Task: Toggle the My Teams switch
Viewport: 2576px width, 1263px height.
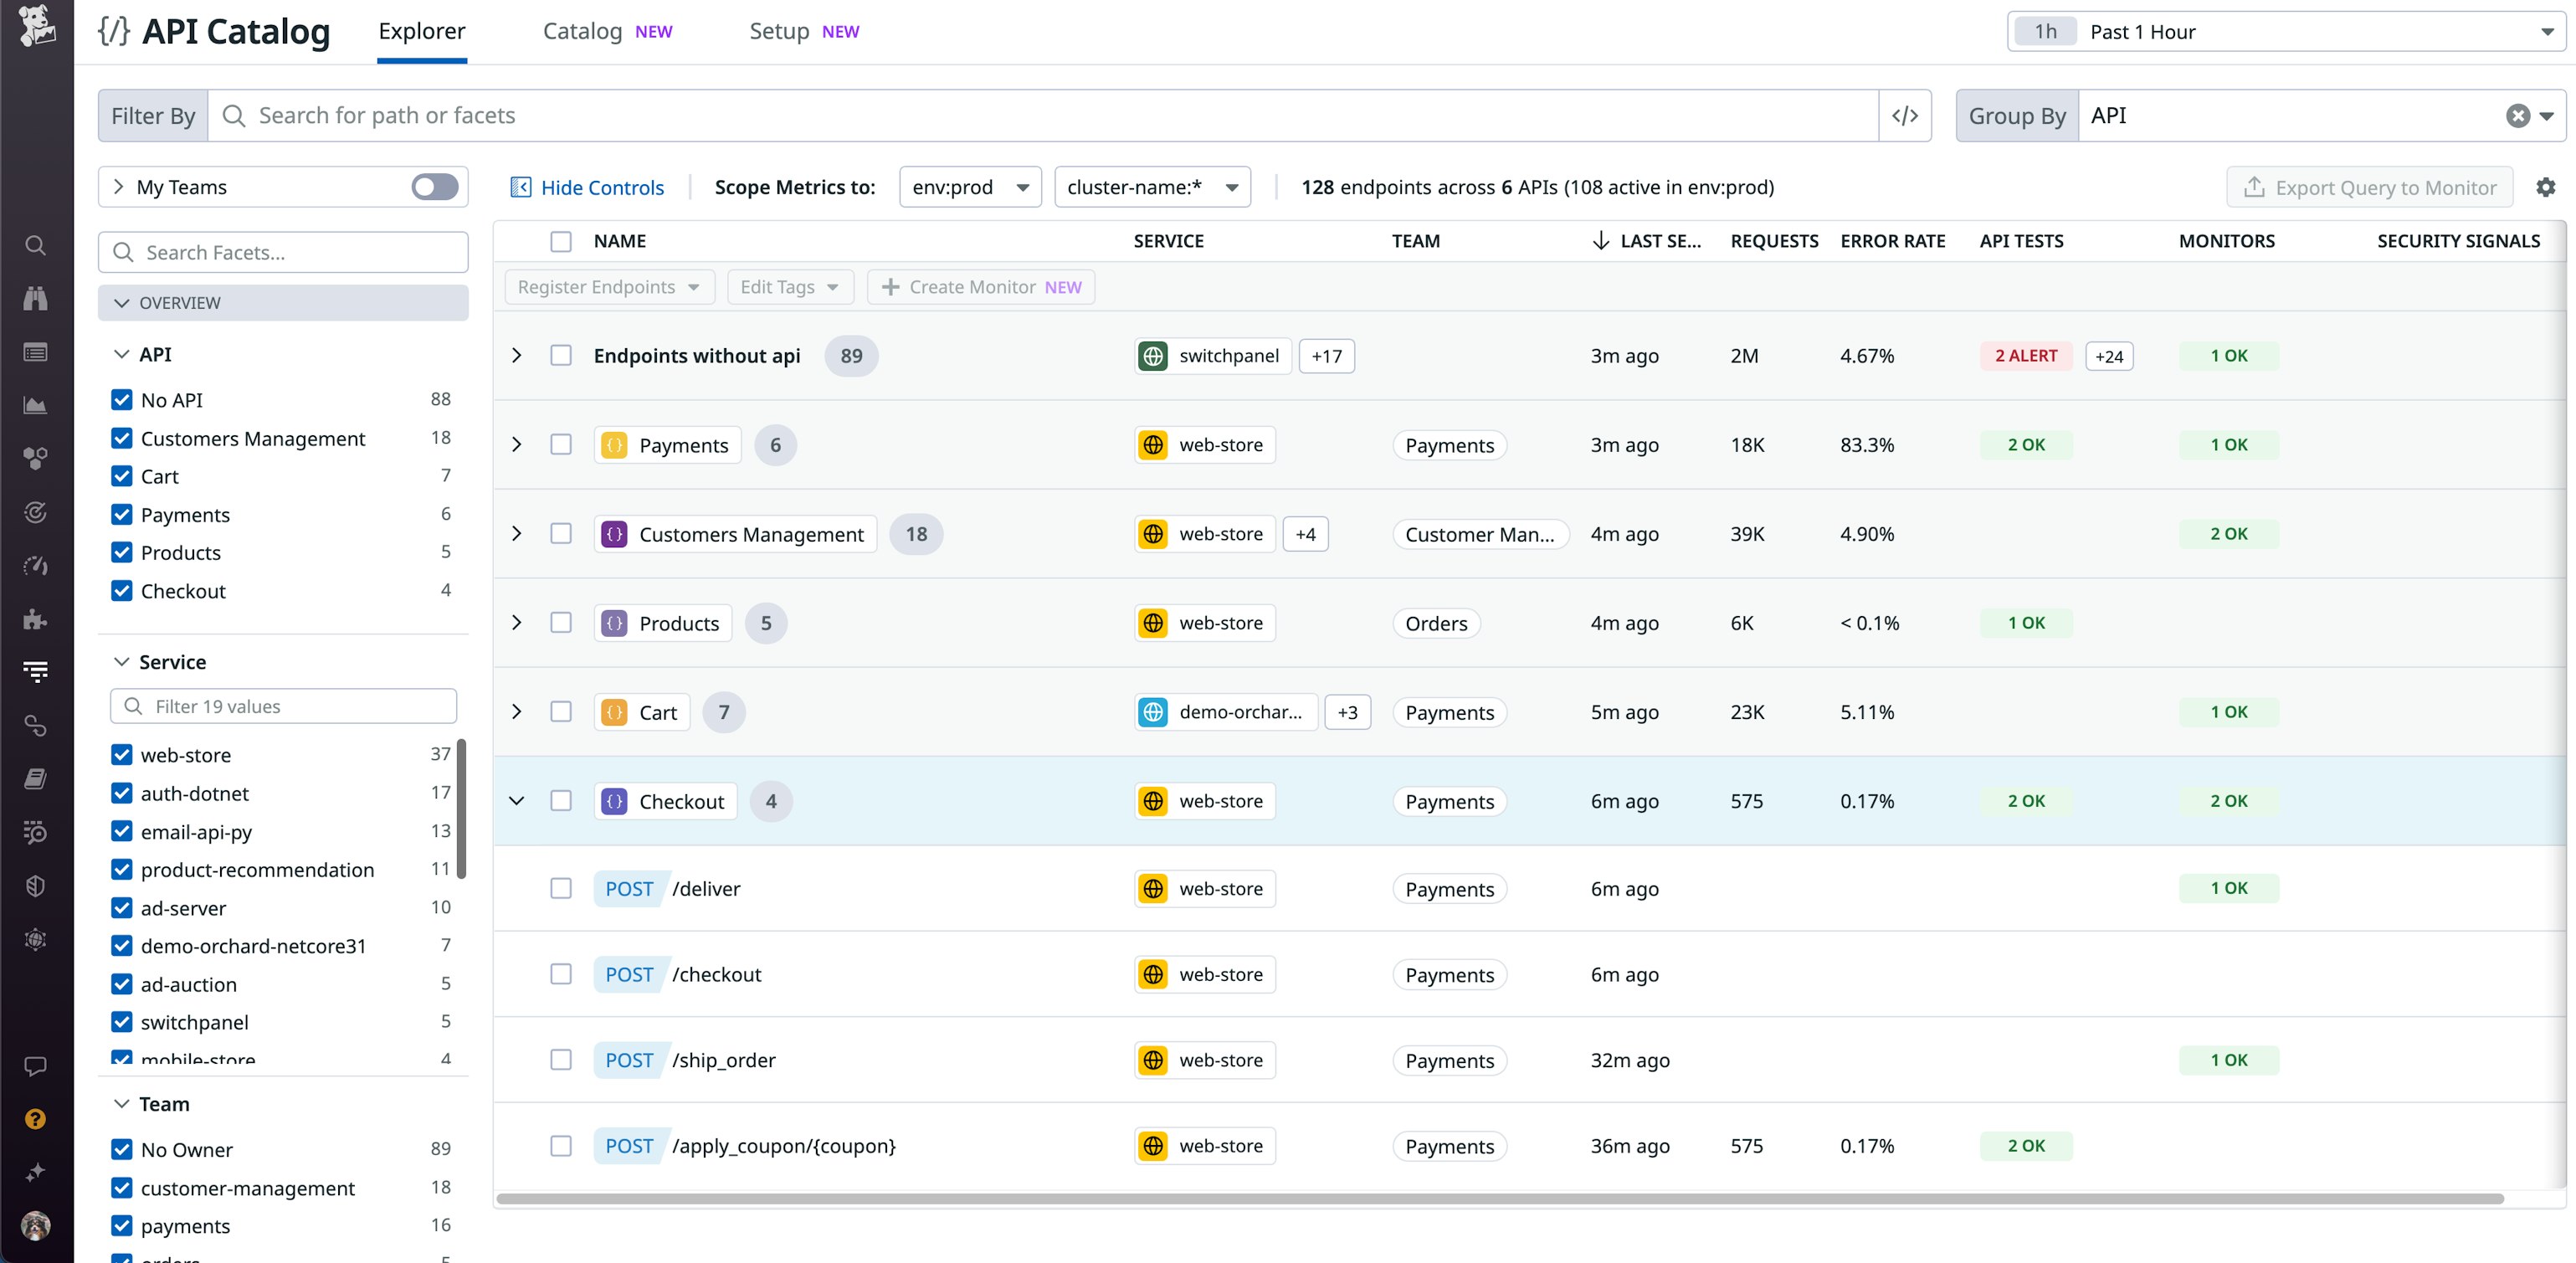Action: click(434, 186)
